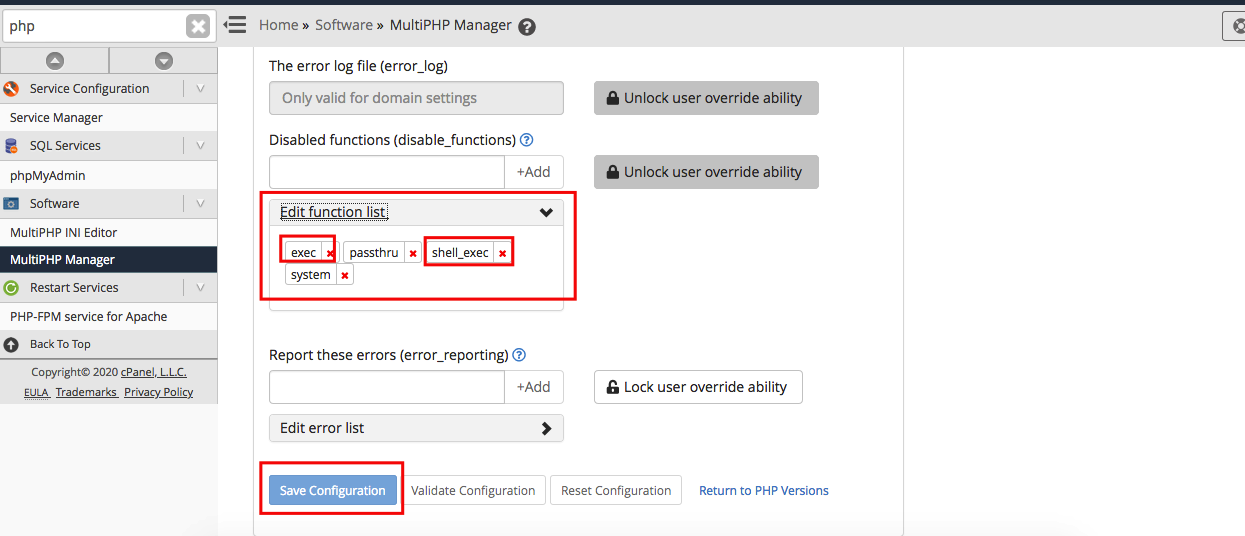Open the MultiPHP Manager help question mark icon

point(527,27)
